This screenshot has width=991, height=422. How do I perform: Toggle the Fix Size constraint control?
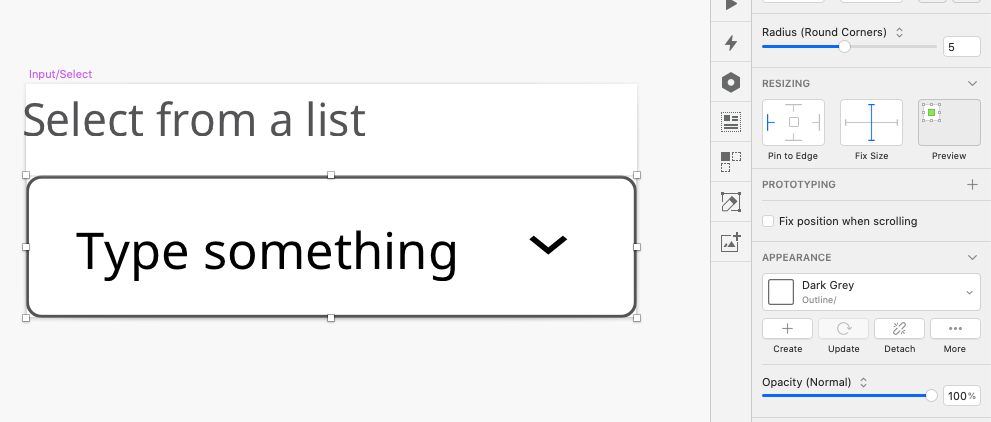(x=871, y=123)
